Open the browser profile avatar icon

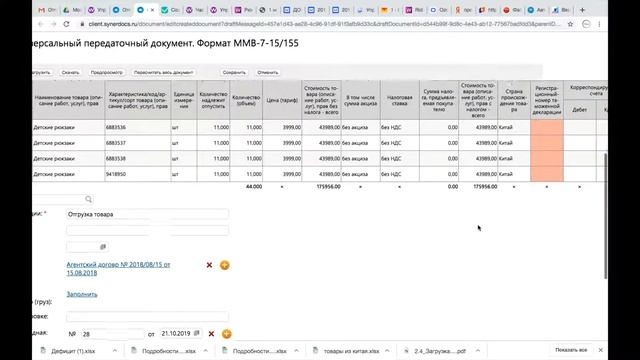(586, 24)
